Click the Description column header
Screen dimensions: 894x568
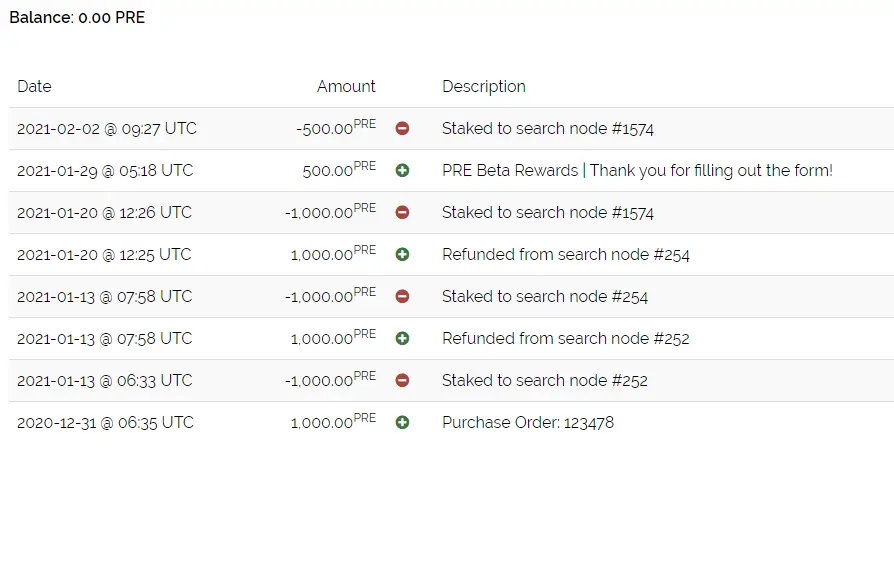coord(483,87)
